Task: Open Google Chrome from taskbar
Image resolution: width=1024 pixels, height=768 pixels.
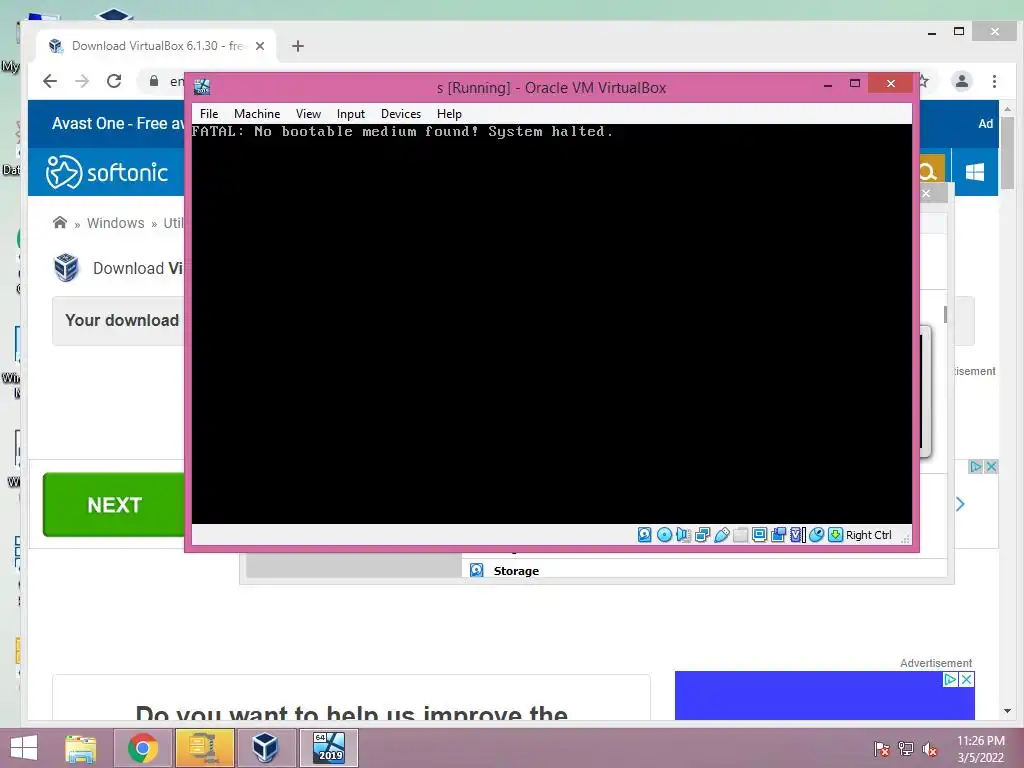Action: (142, 748)
